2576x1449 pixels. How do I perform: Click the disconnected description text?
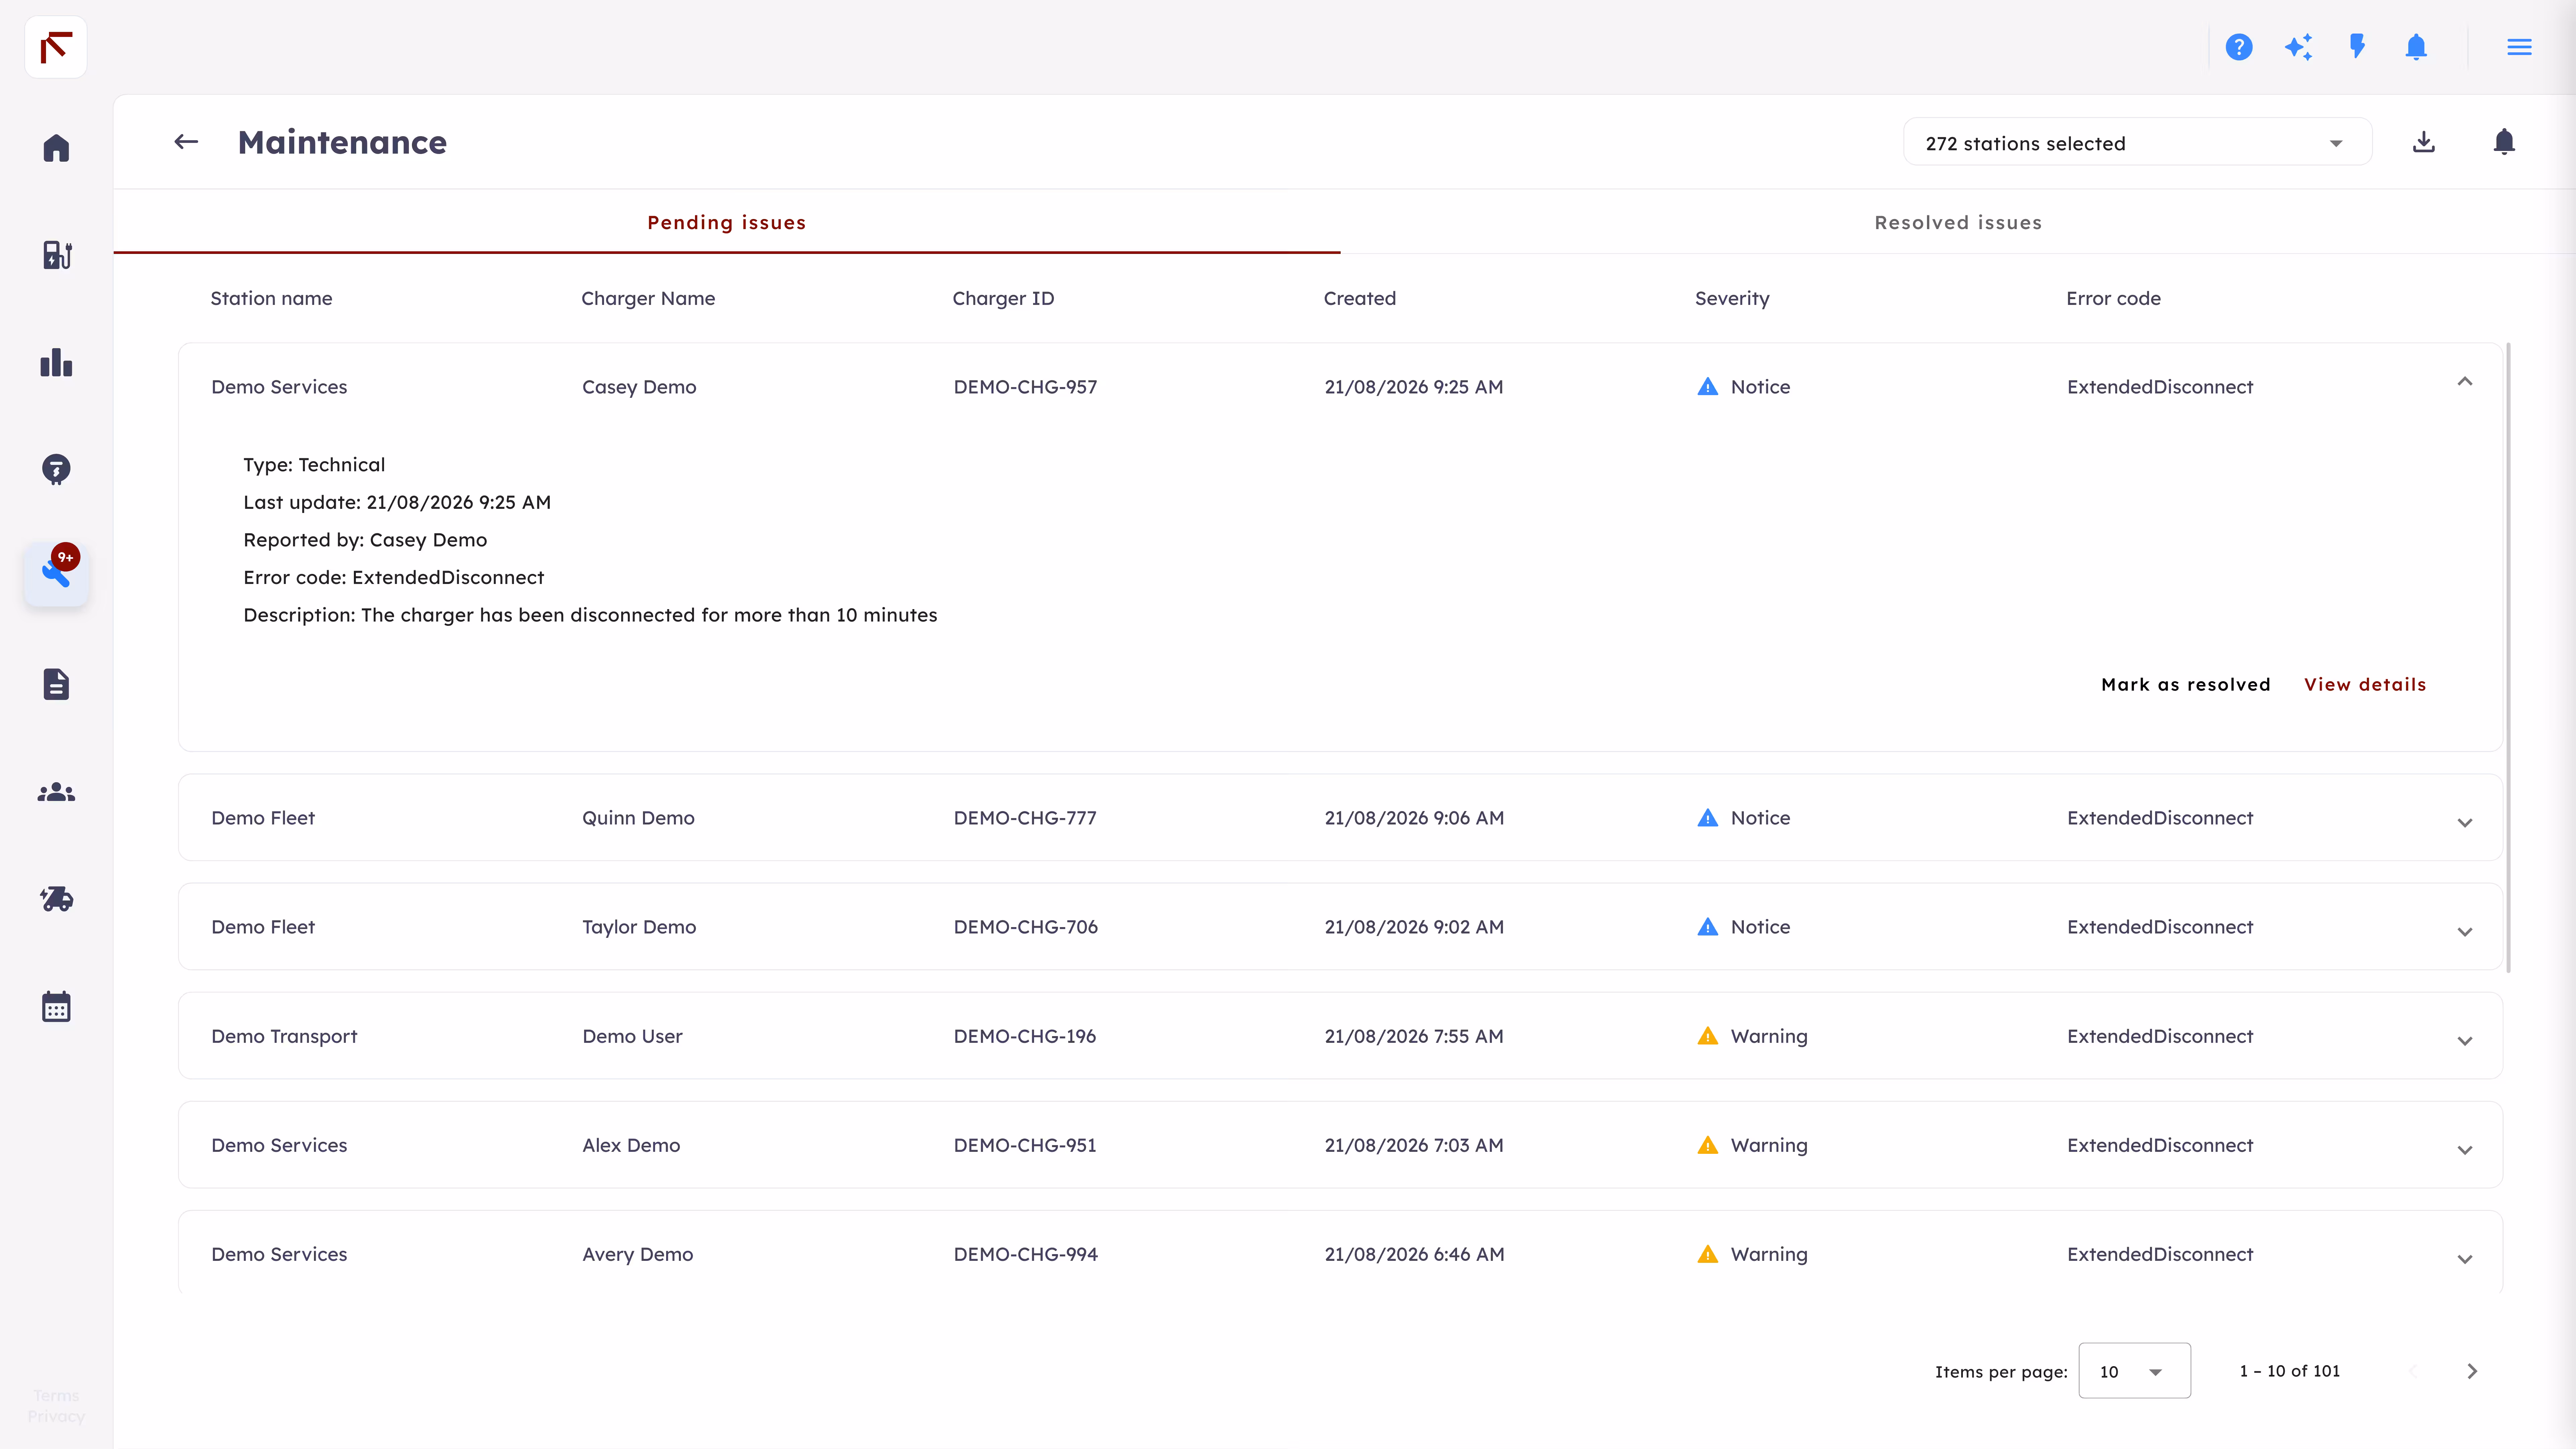[x=590, y=615]
